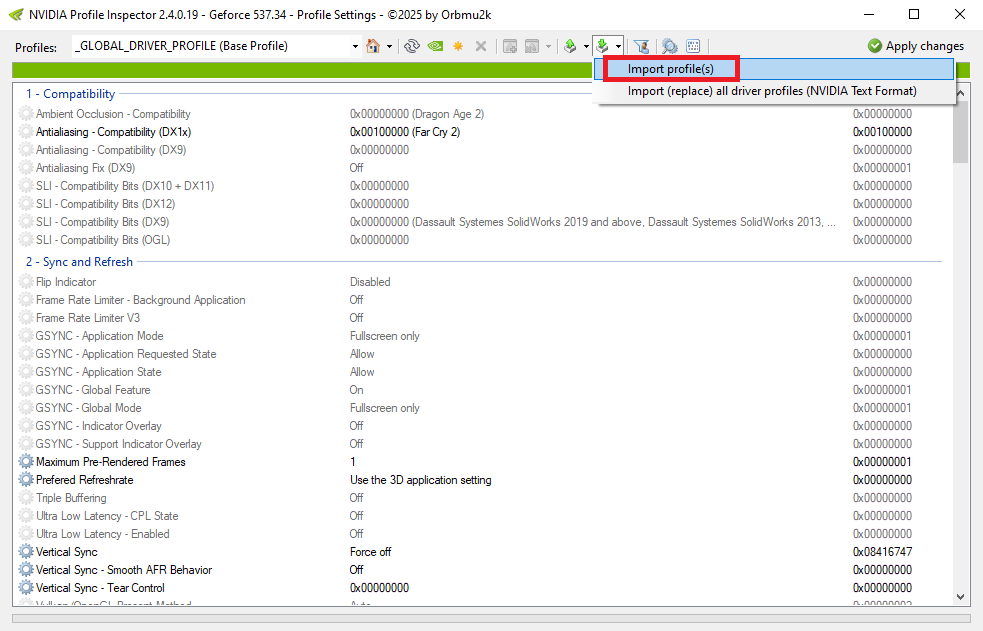Click the 0x08416747 hex value
The width and height of the screenshot is (983, 631).
click(882, 552)
